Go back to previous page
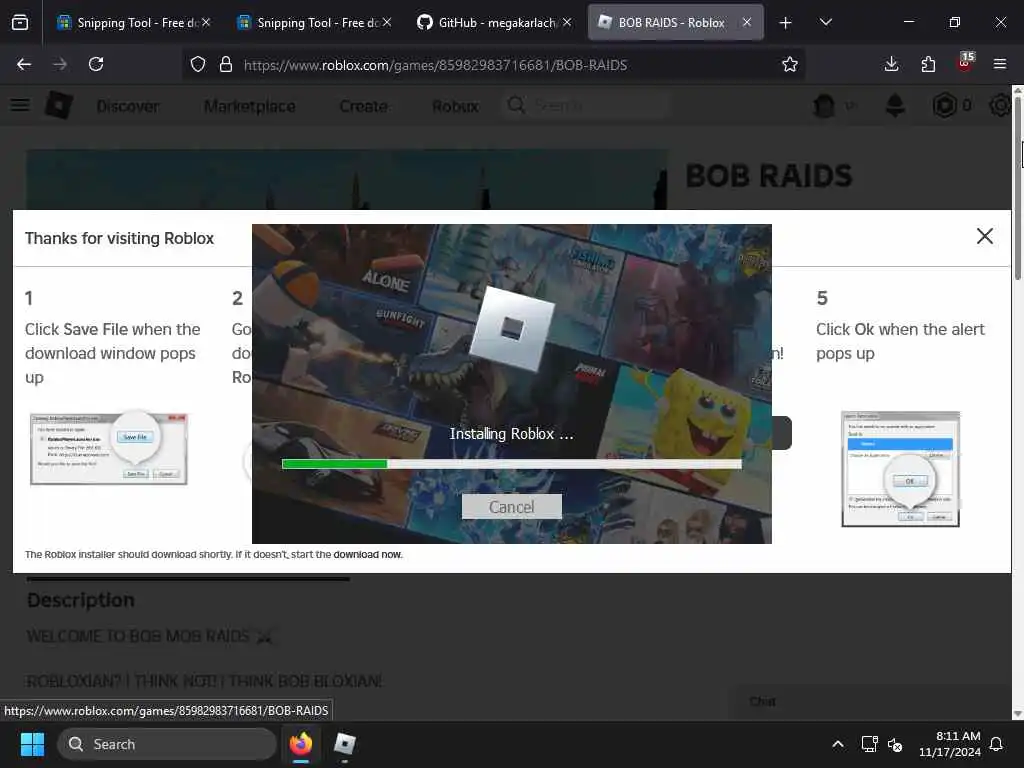Screen dimensions: 1024x768 coord(24,64)
